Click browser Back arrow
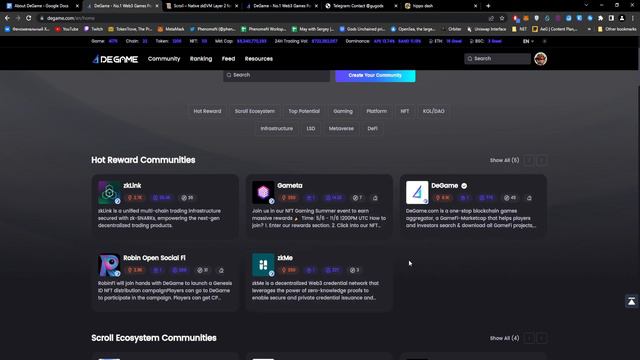This screenshot has width=640, height=360. coord(7,18)
